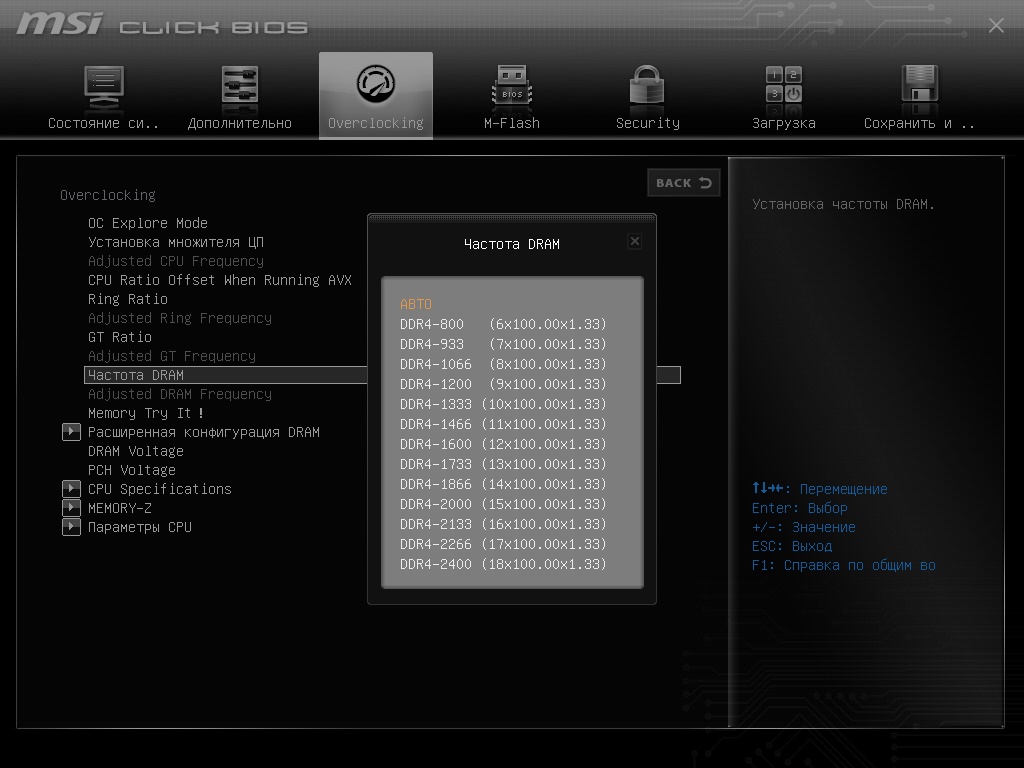This screenshot has height=768, width=1024.
Task: Switch to the M-Flash tab label
Action: [x=512, y=123]
